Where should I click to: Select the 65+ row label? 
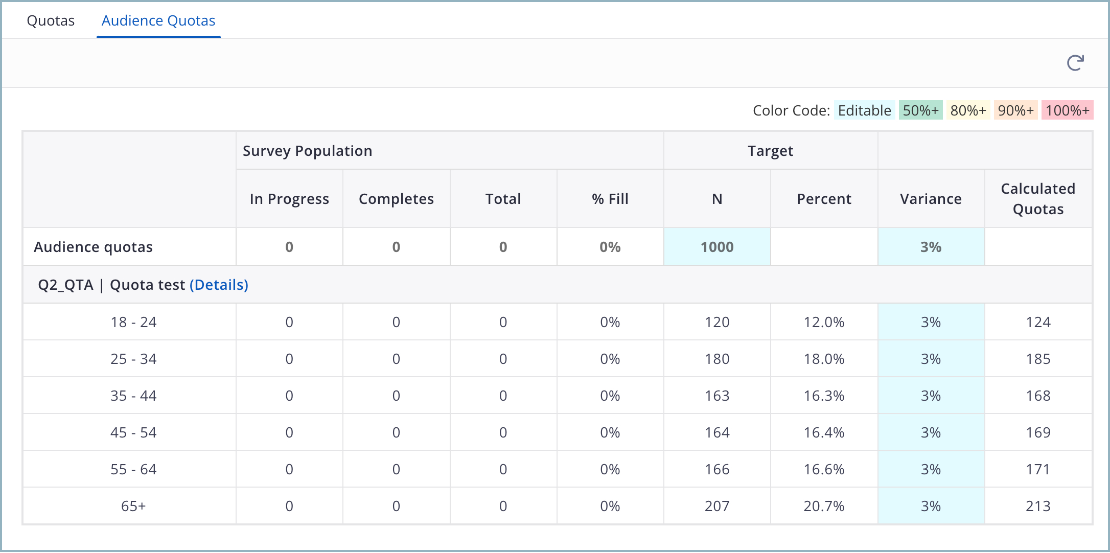pyautogui.click(x=133, y=506)
